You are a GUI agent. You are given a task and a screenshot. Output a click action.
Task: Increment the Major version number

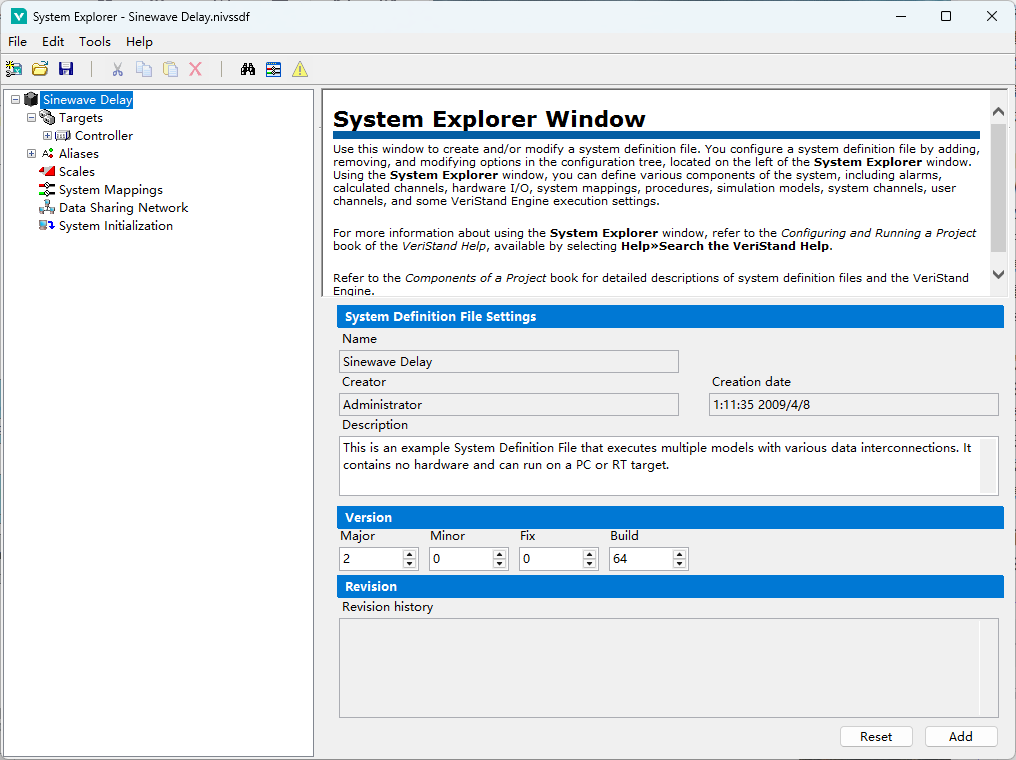(410, 555)
